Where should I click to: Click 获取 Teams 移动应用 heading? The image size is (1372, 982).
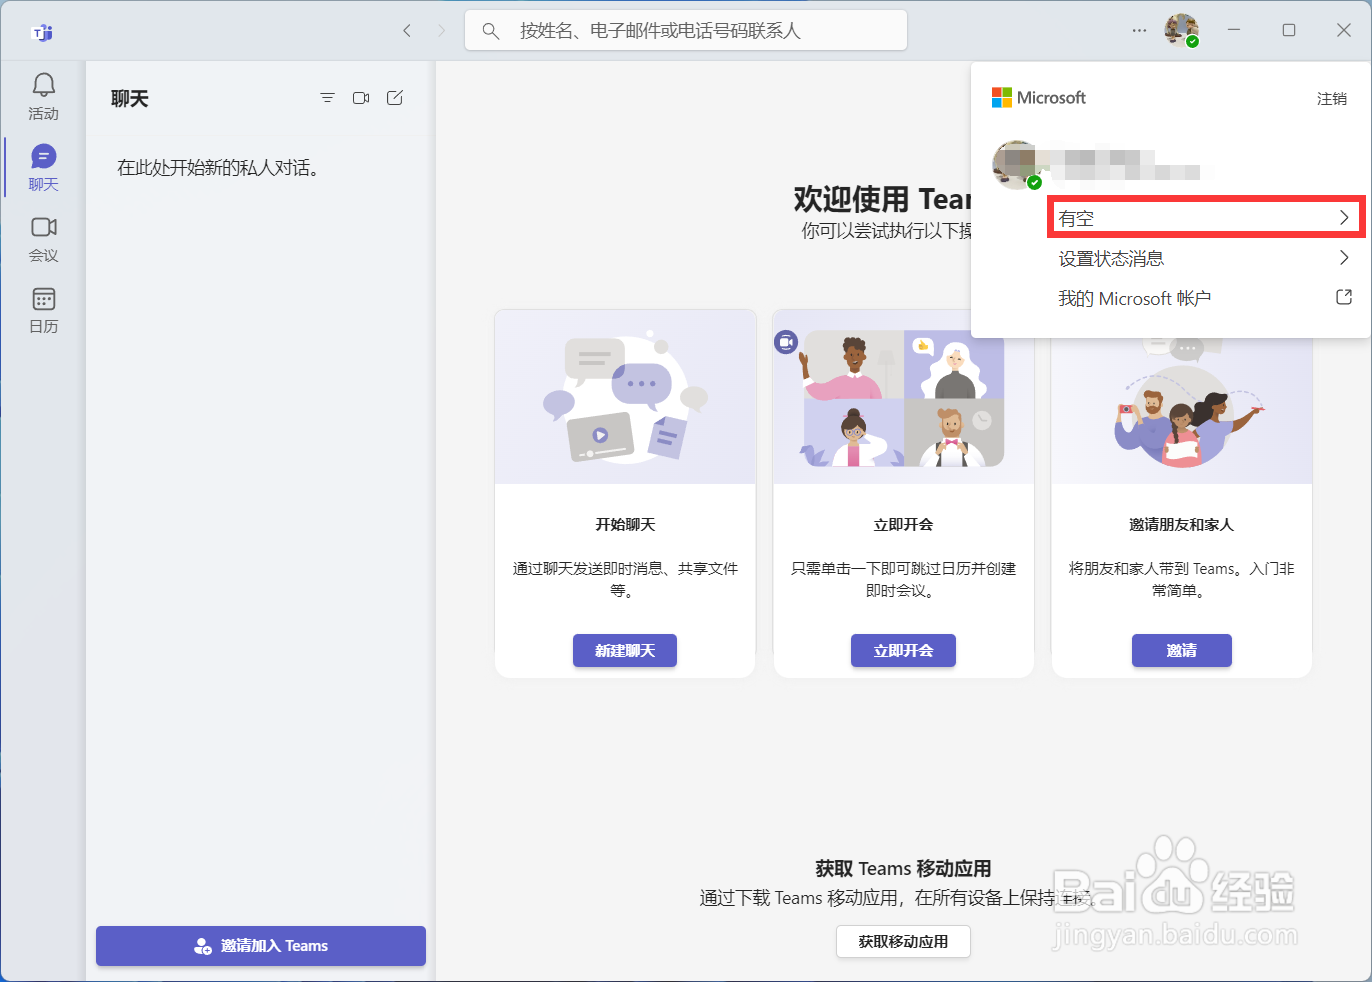coord(903,868)
